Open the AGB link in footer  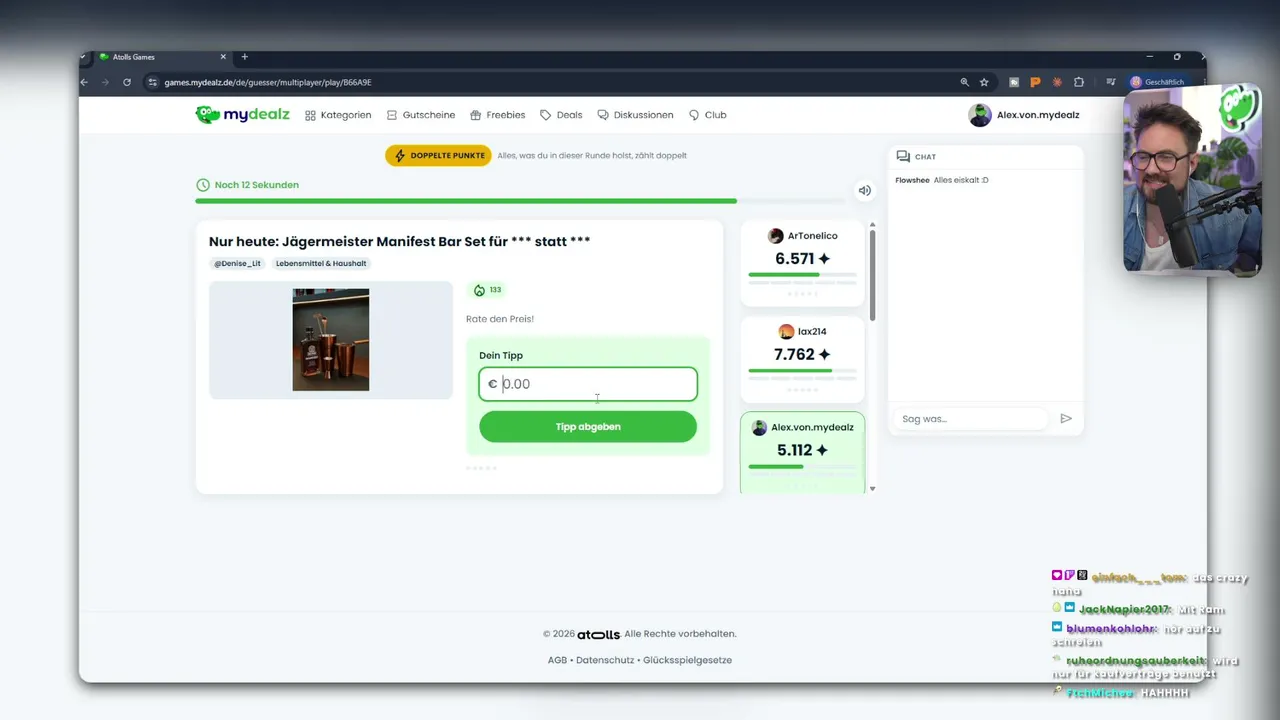click(557, 660)
